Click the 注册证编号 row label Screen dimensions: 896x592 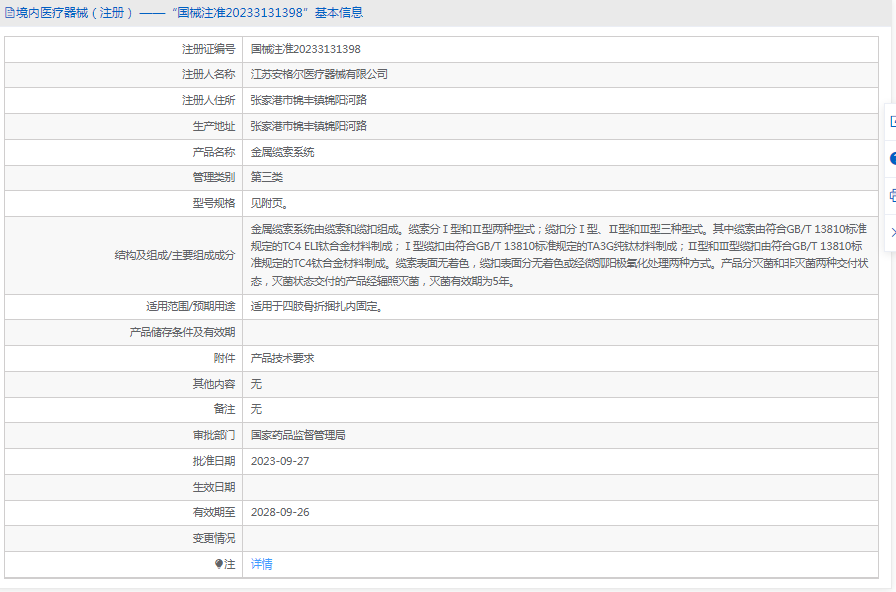coord(209,49)
